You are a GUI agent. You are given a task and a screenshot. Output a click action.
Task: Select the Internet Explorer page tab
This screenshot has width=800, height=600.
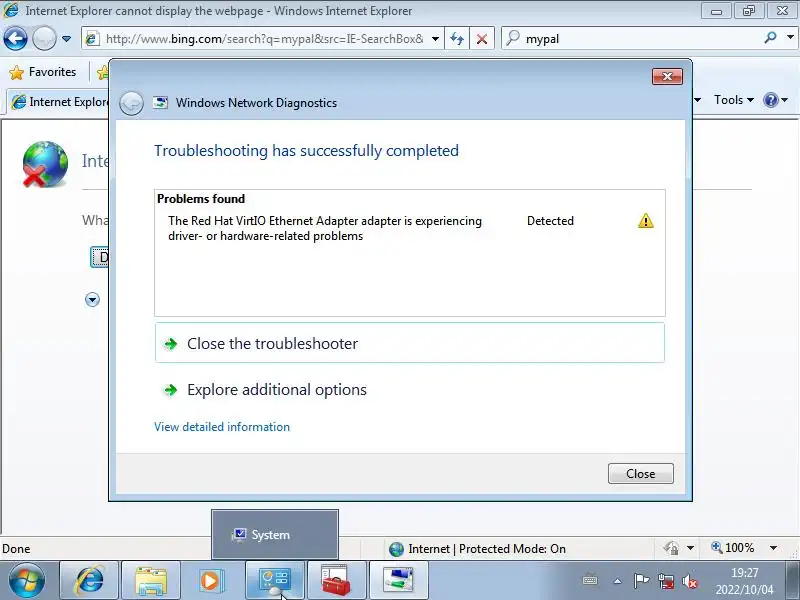[59, 102]
